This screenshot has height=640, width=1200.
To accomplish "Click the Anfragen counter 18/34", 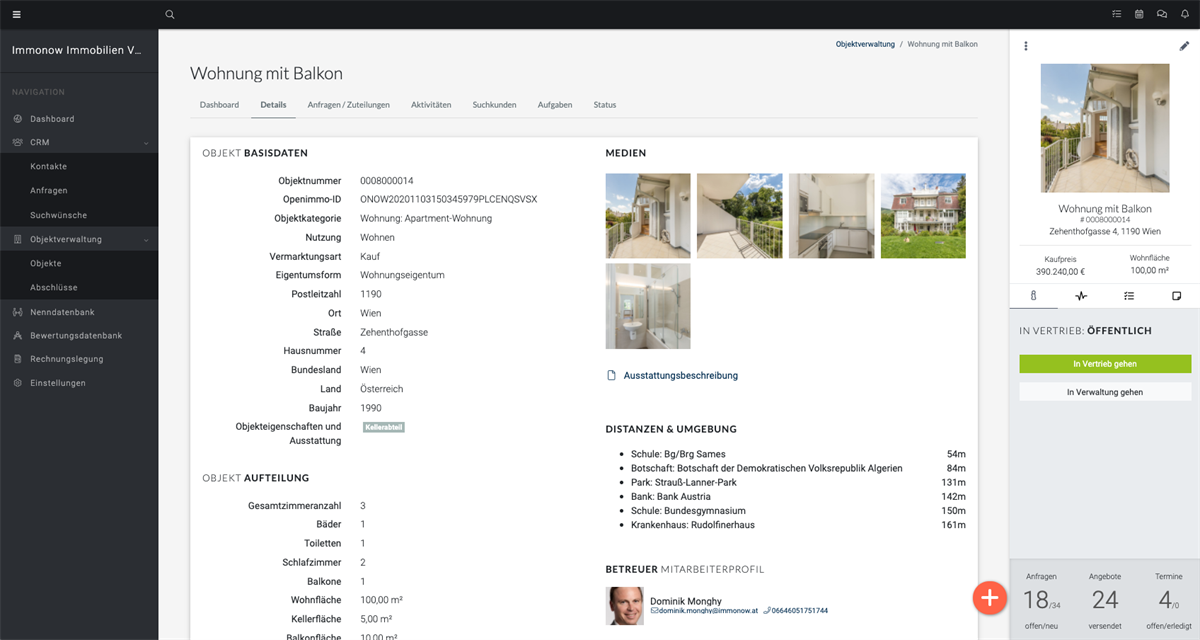I will [x=1041, y=600].
